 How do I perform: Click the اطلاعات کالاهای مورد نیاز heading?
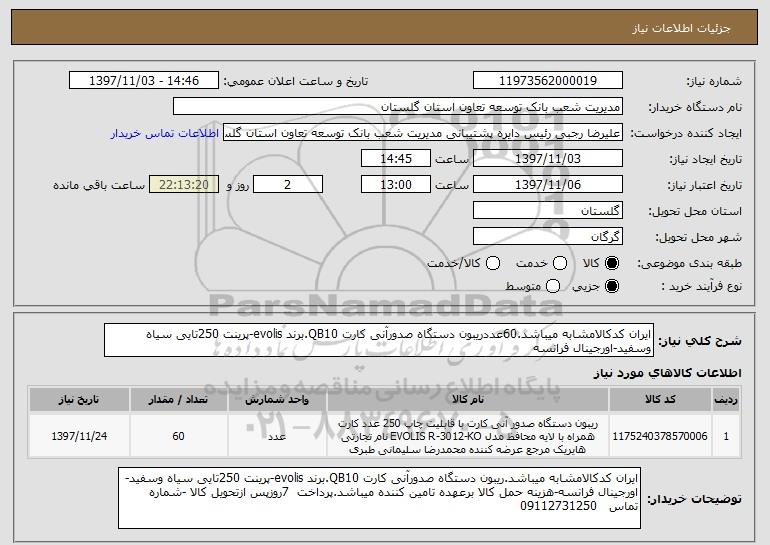(668, 373)
